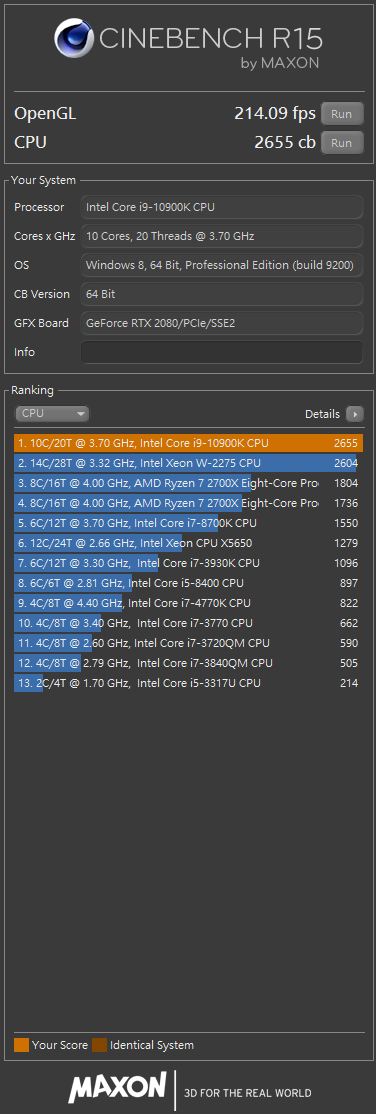Click the Info input field
Image resolution: width=376 pixels, height=1114 pixels.
(x=222, y=352)
